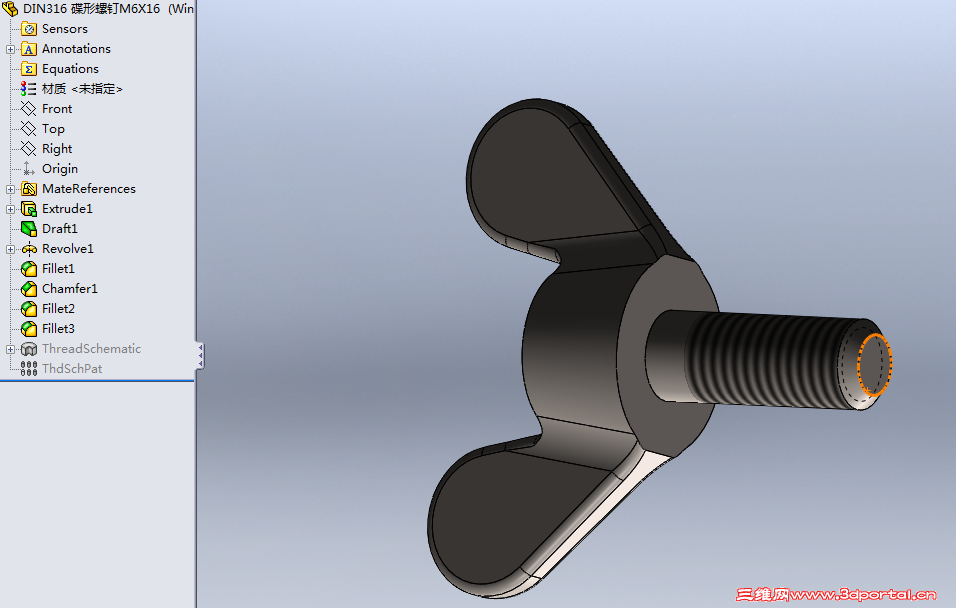
Task: Select the 材质 <未指定> material entry
Action: tap(82, 89)
